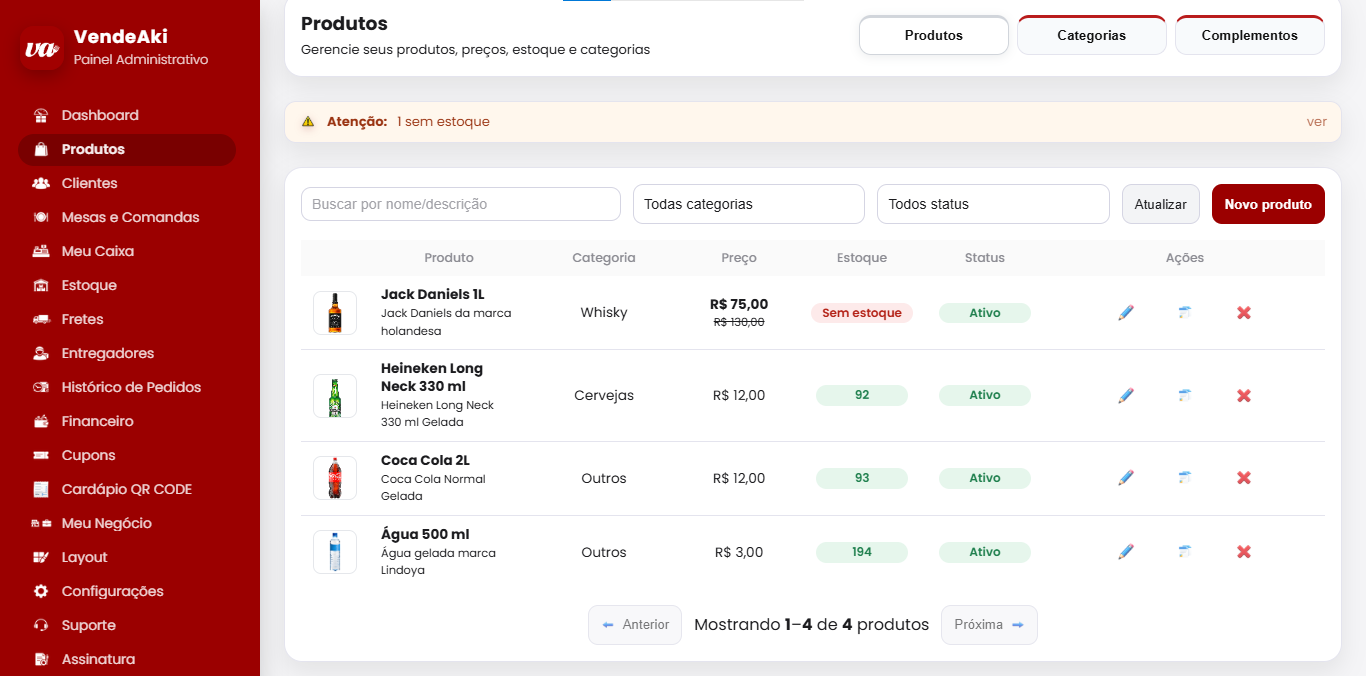
Task: Click the search by nome/descrição field
Action: tap(460, 204)
